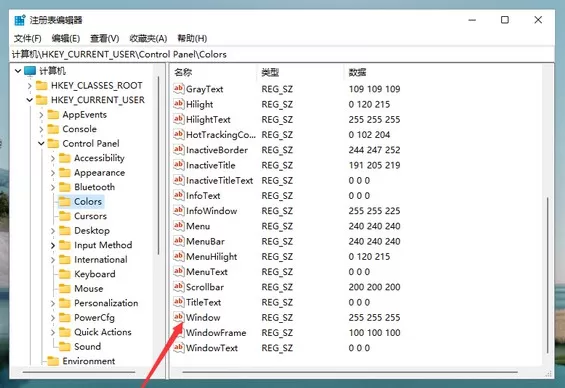Open the 收藏夹(A) menu
565x388 pixels.
point(148,38)
